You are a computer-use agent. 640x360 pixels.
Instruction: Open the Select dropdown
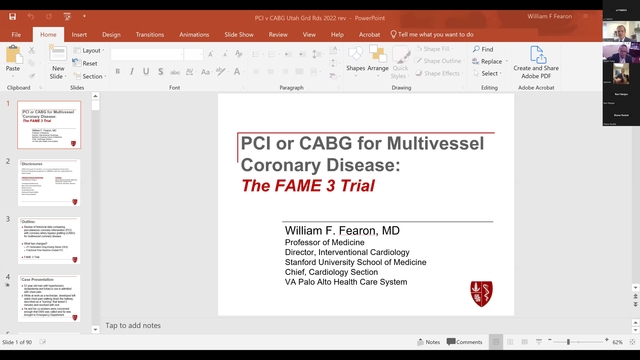point(487,73)
